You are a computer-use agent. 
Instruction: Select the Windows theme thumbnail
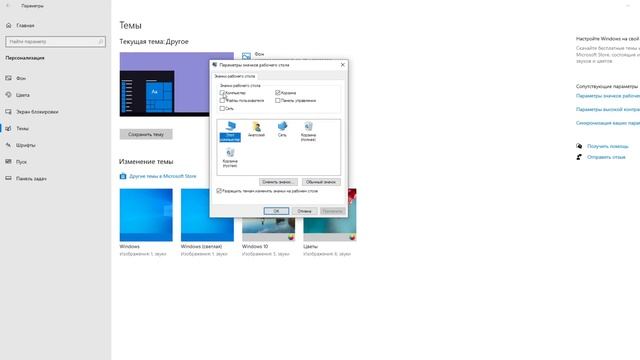(146, 215)
